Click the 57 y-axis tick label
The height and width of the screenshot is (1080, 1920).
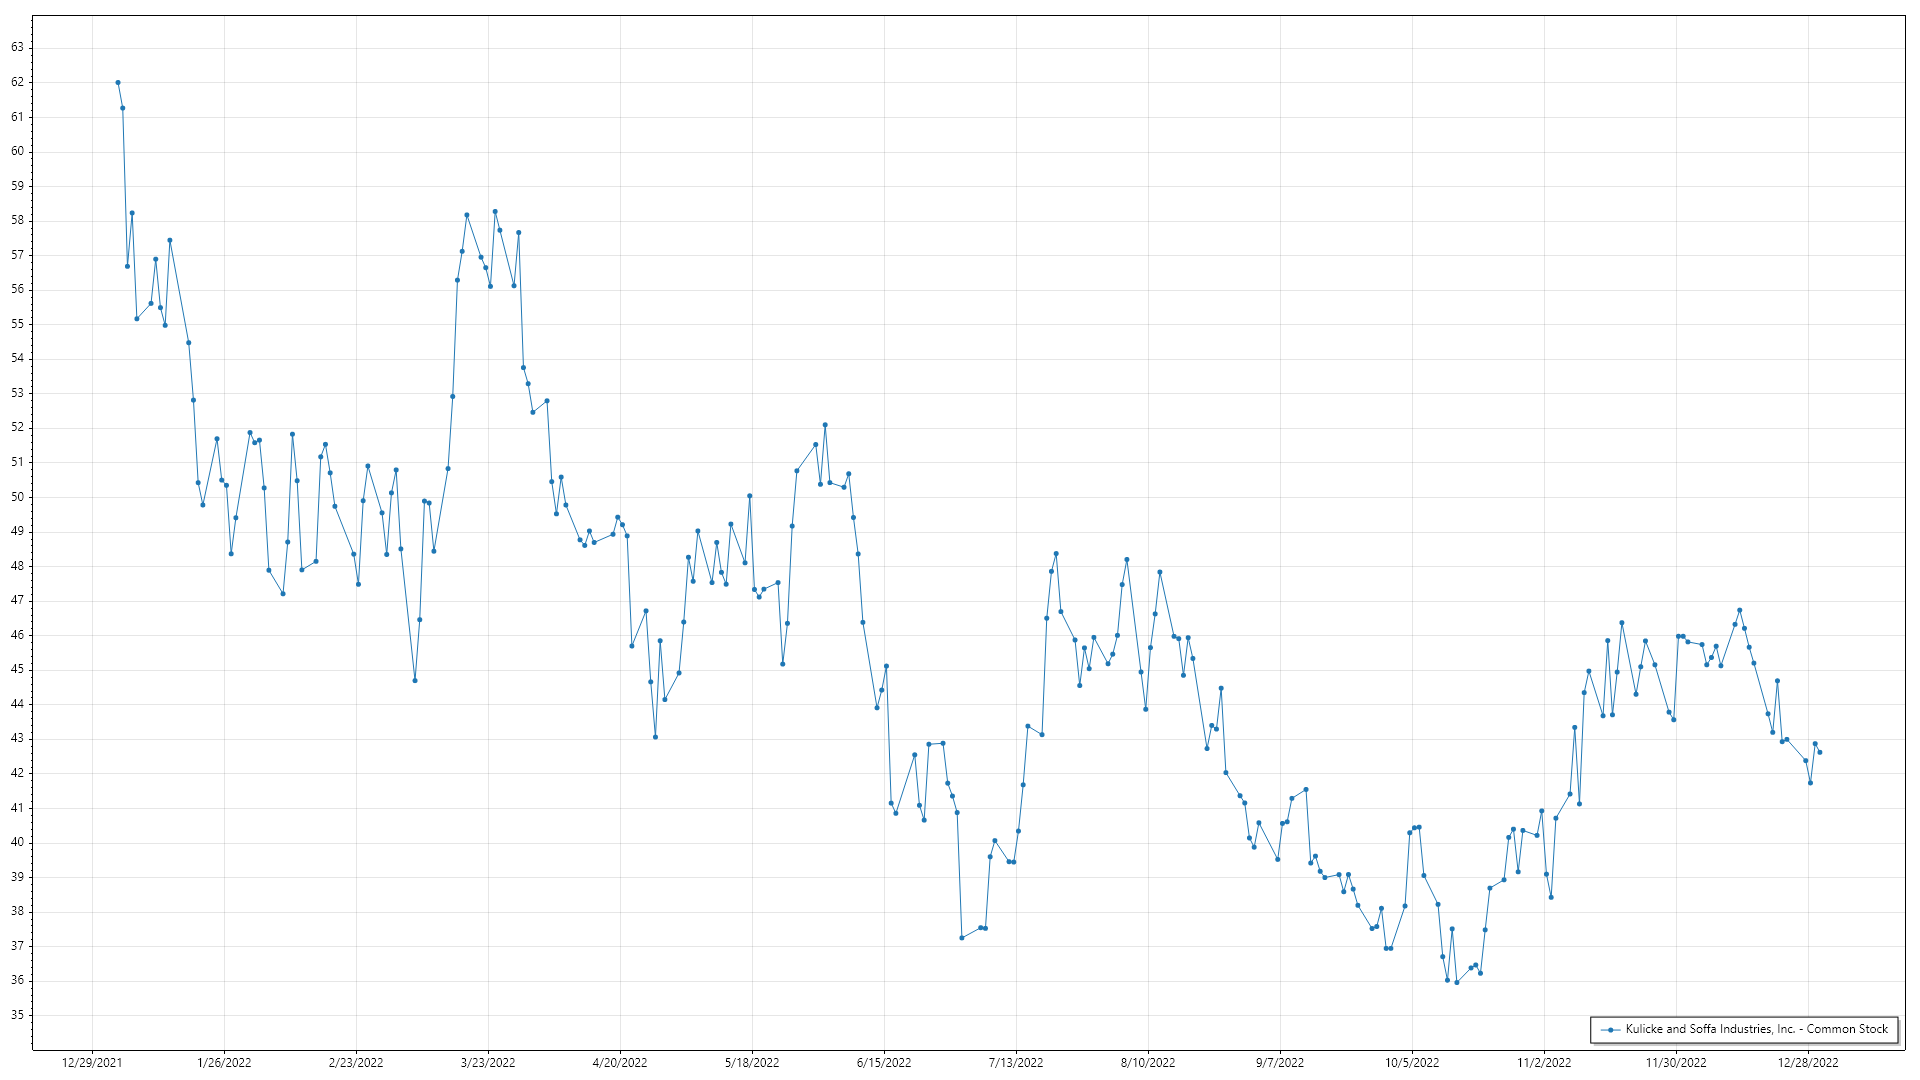pos(18,255)
